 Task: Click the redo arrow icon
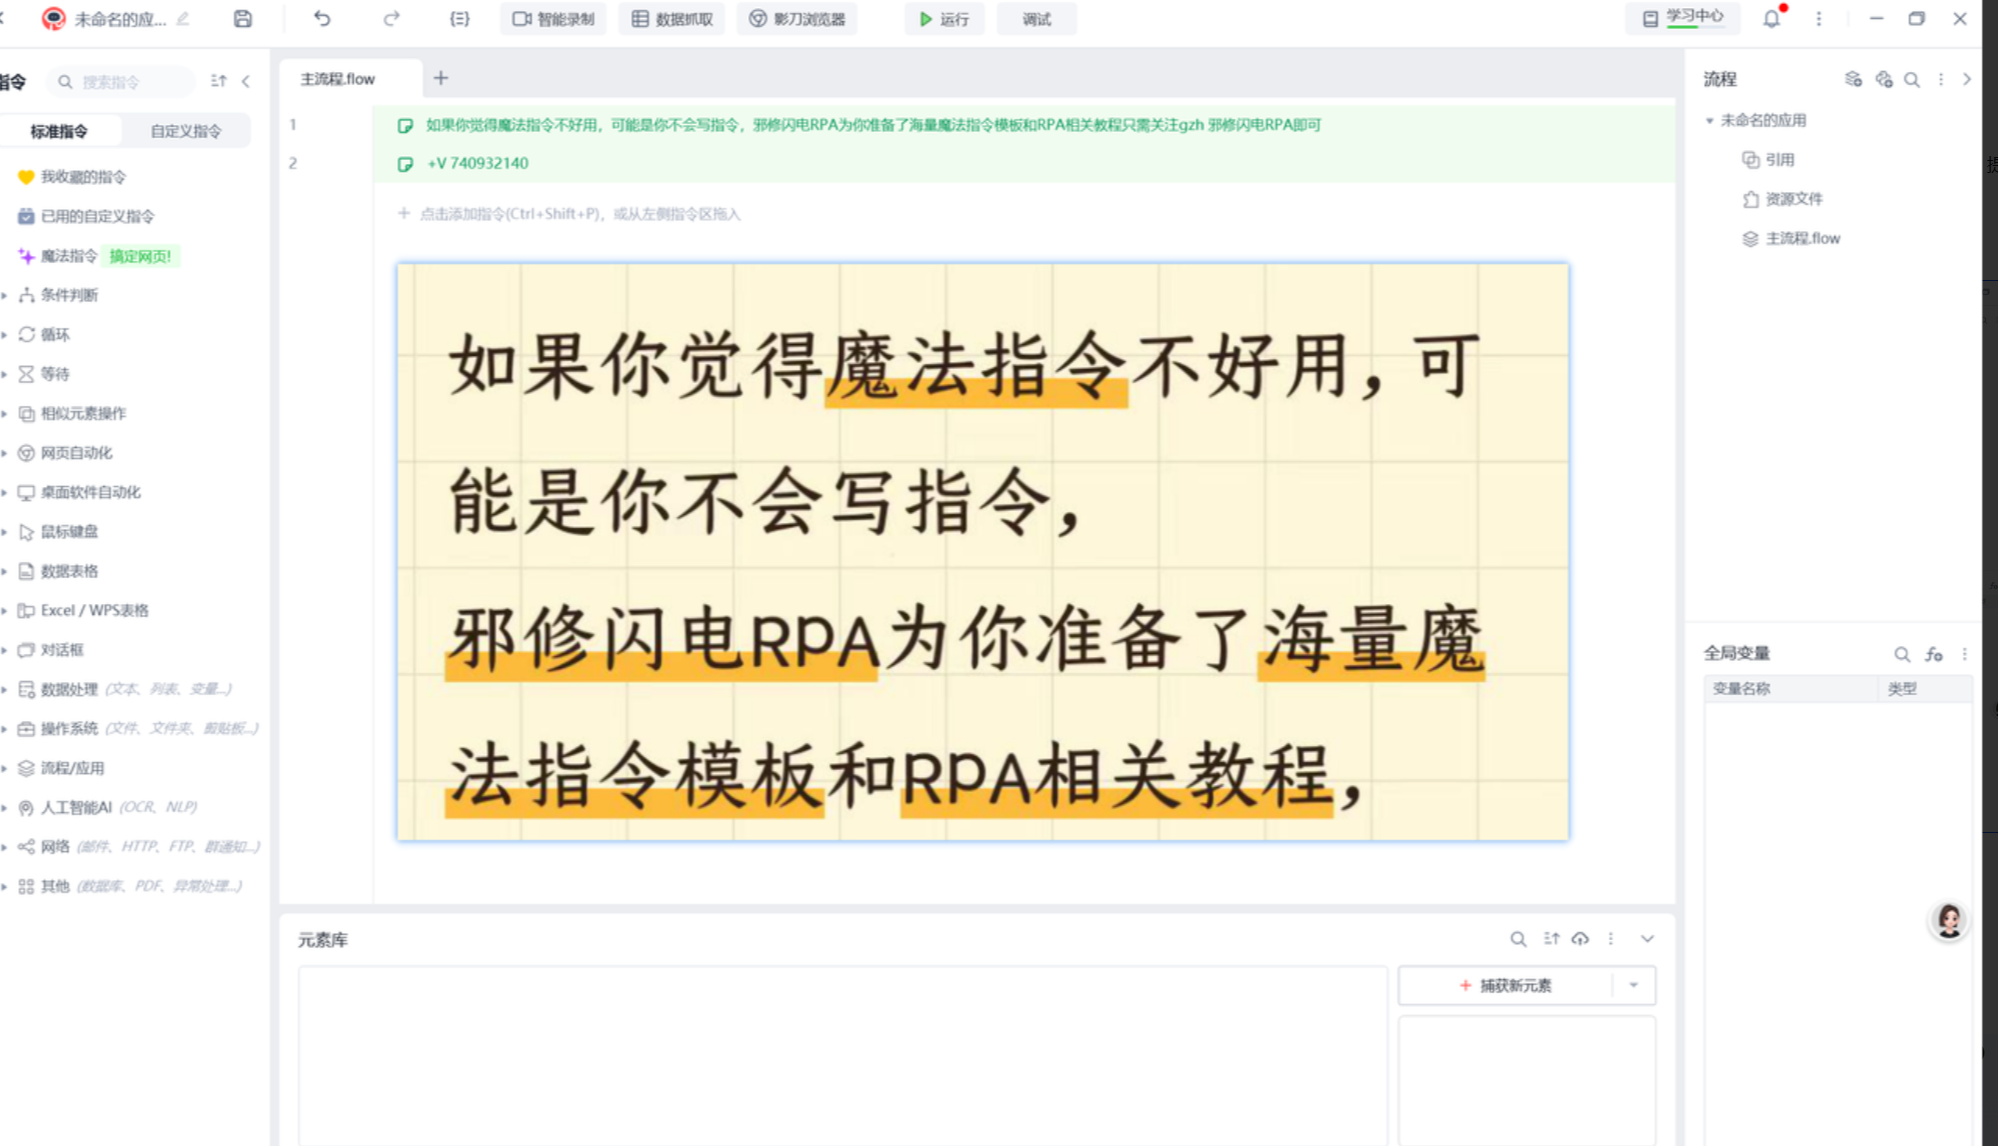[x=391, y=19]
